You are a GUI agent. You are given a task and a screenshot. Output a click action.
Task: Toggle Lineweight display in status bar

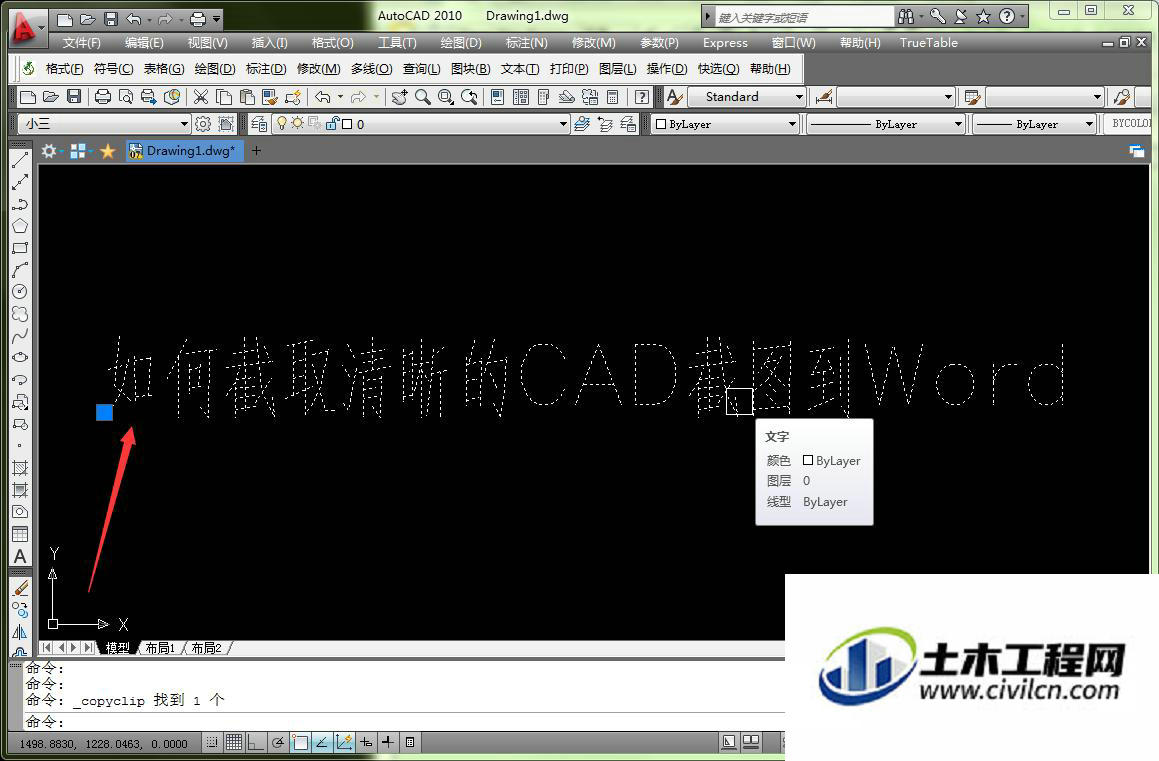387,743
